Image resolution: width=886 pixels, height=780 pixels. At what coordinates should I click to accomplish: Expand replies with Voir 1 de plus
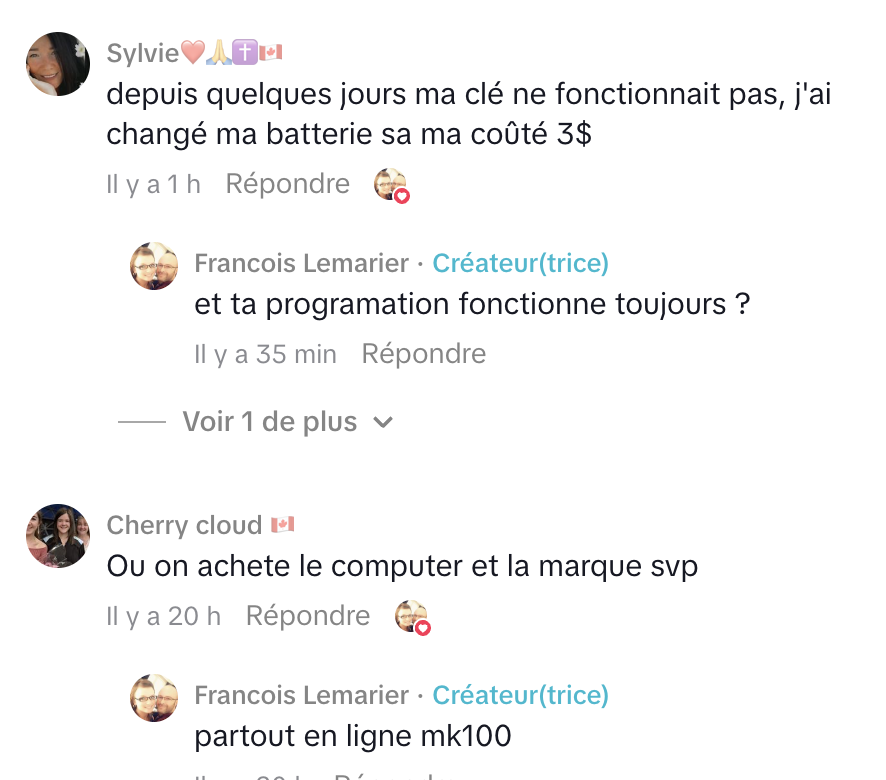click(269, 422)
